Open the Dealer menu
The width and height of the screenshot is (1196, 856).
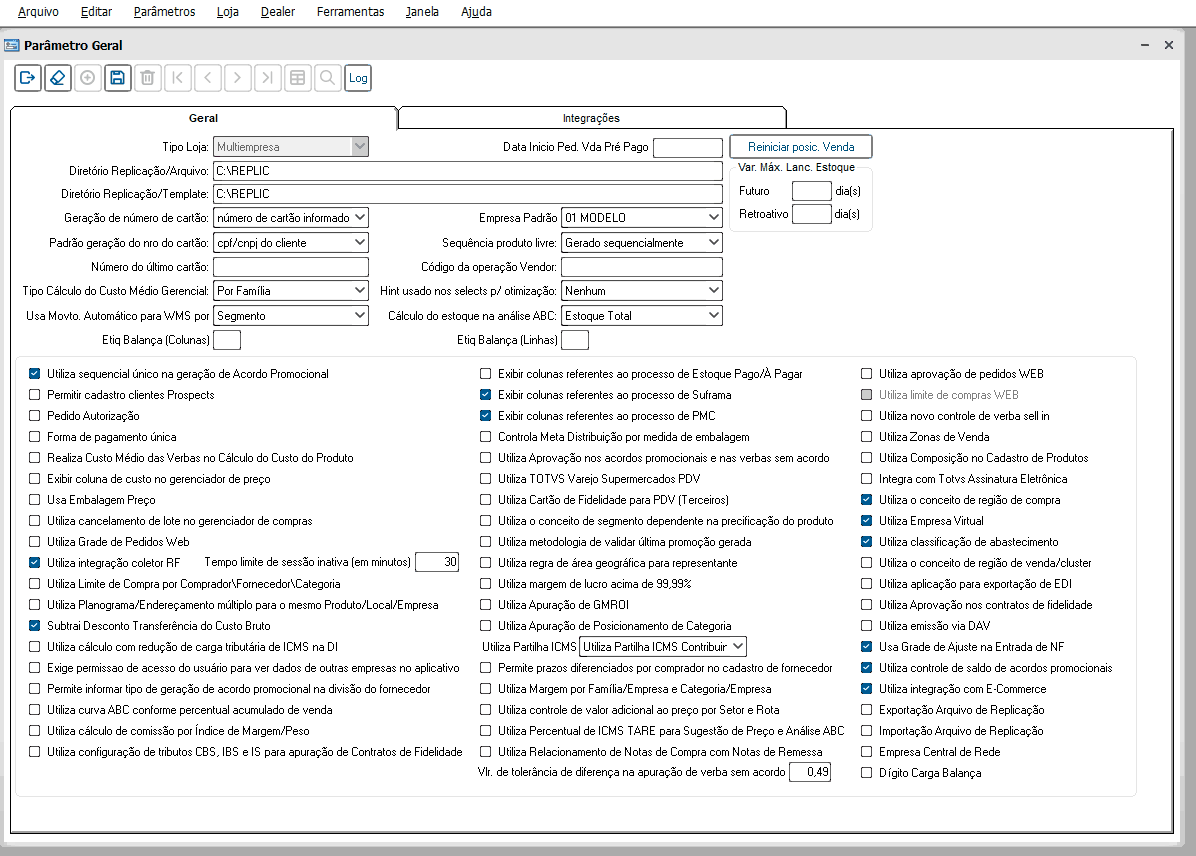click(278, 11)
